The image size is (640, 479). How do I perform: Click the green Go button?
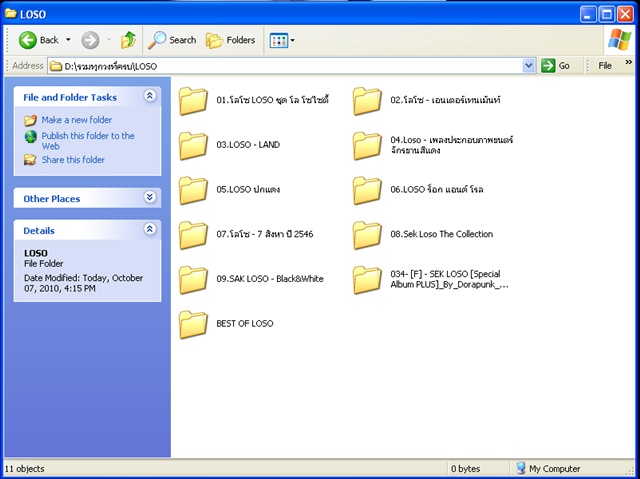[556, 66]
